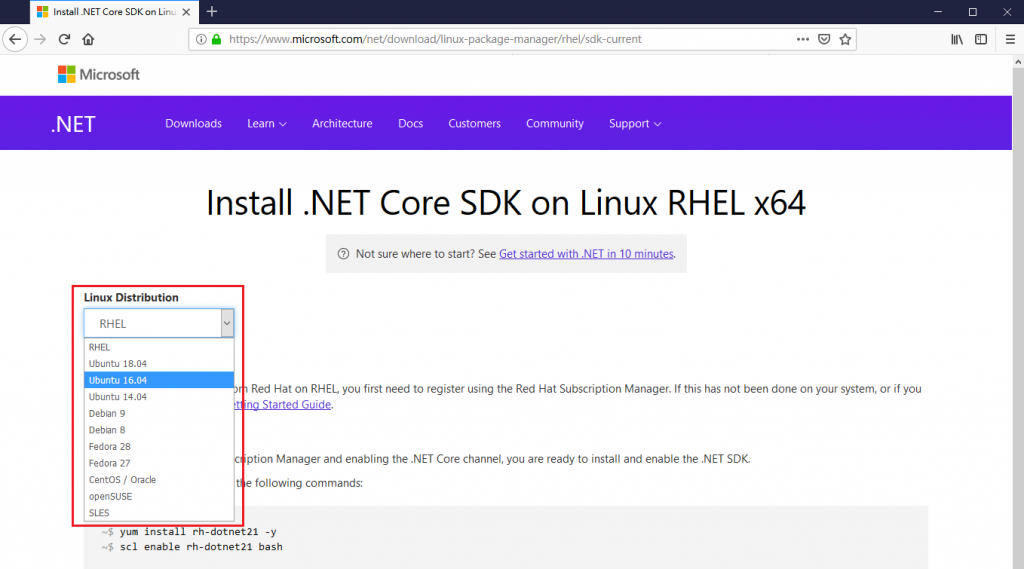Open the Library icon in toolbar
The width and height of the screenshot is (1024, 569).
[957, 39]
